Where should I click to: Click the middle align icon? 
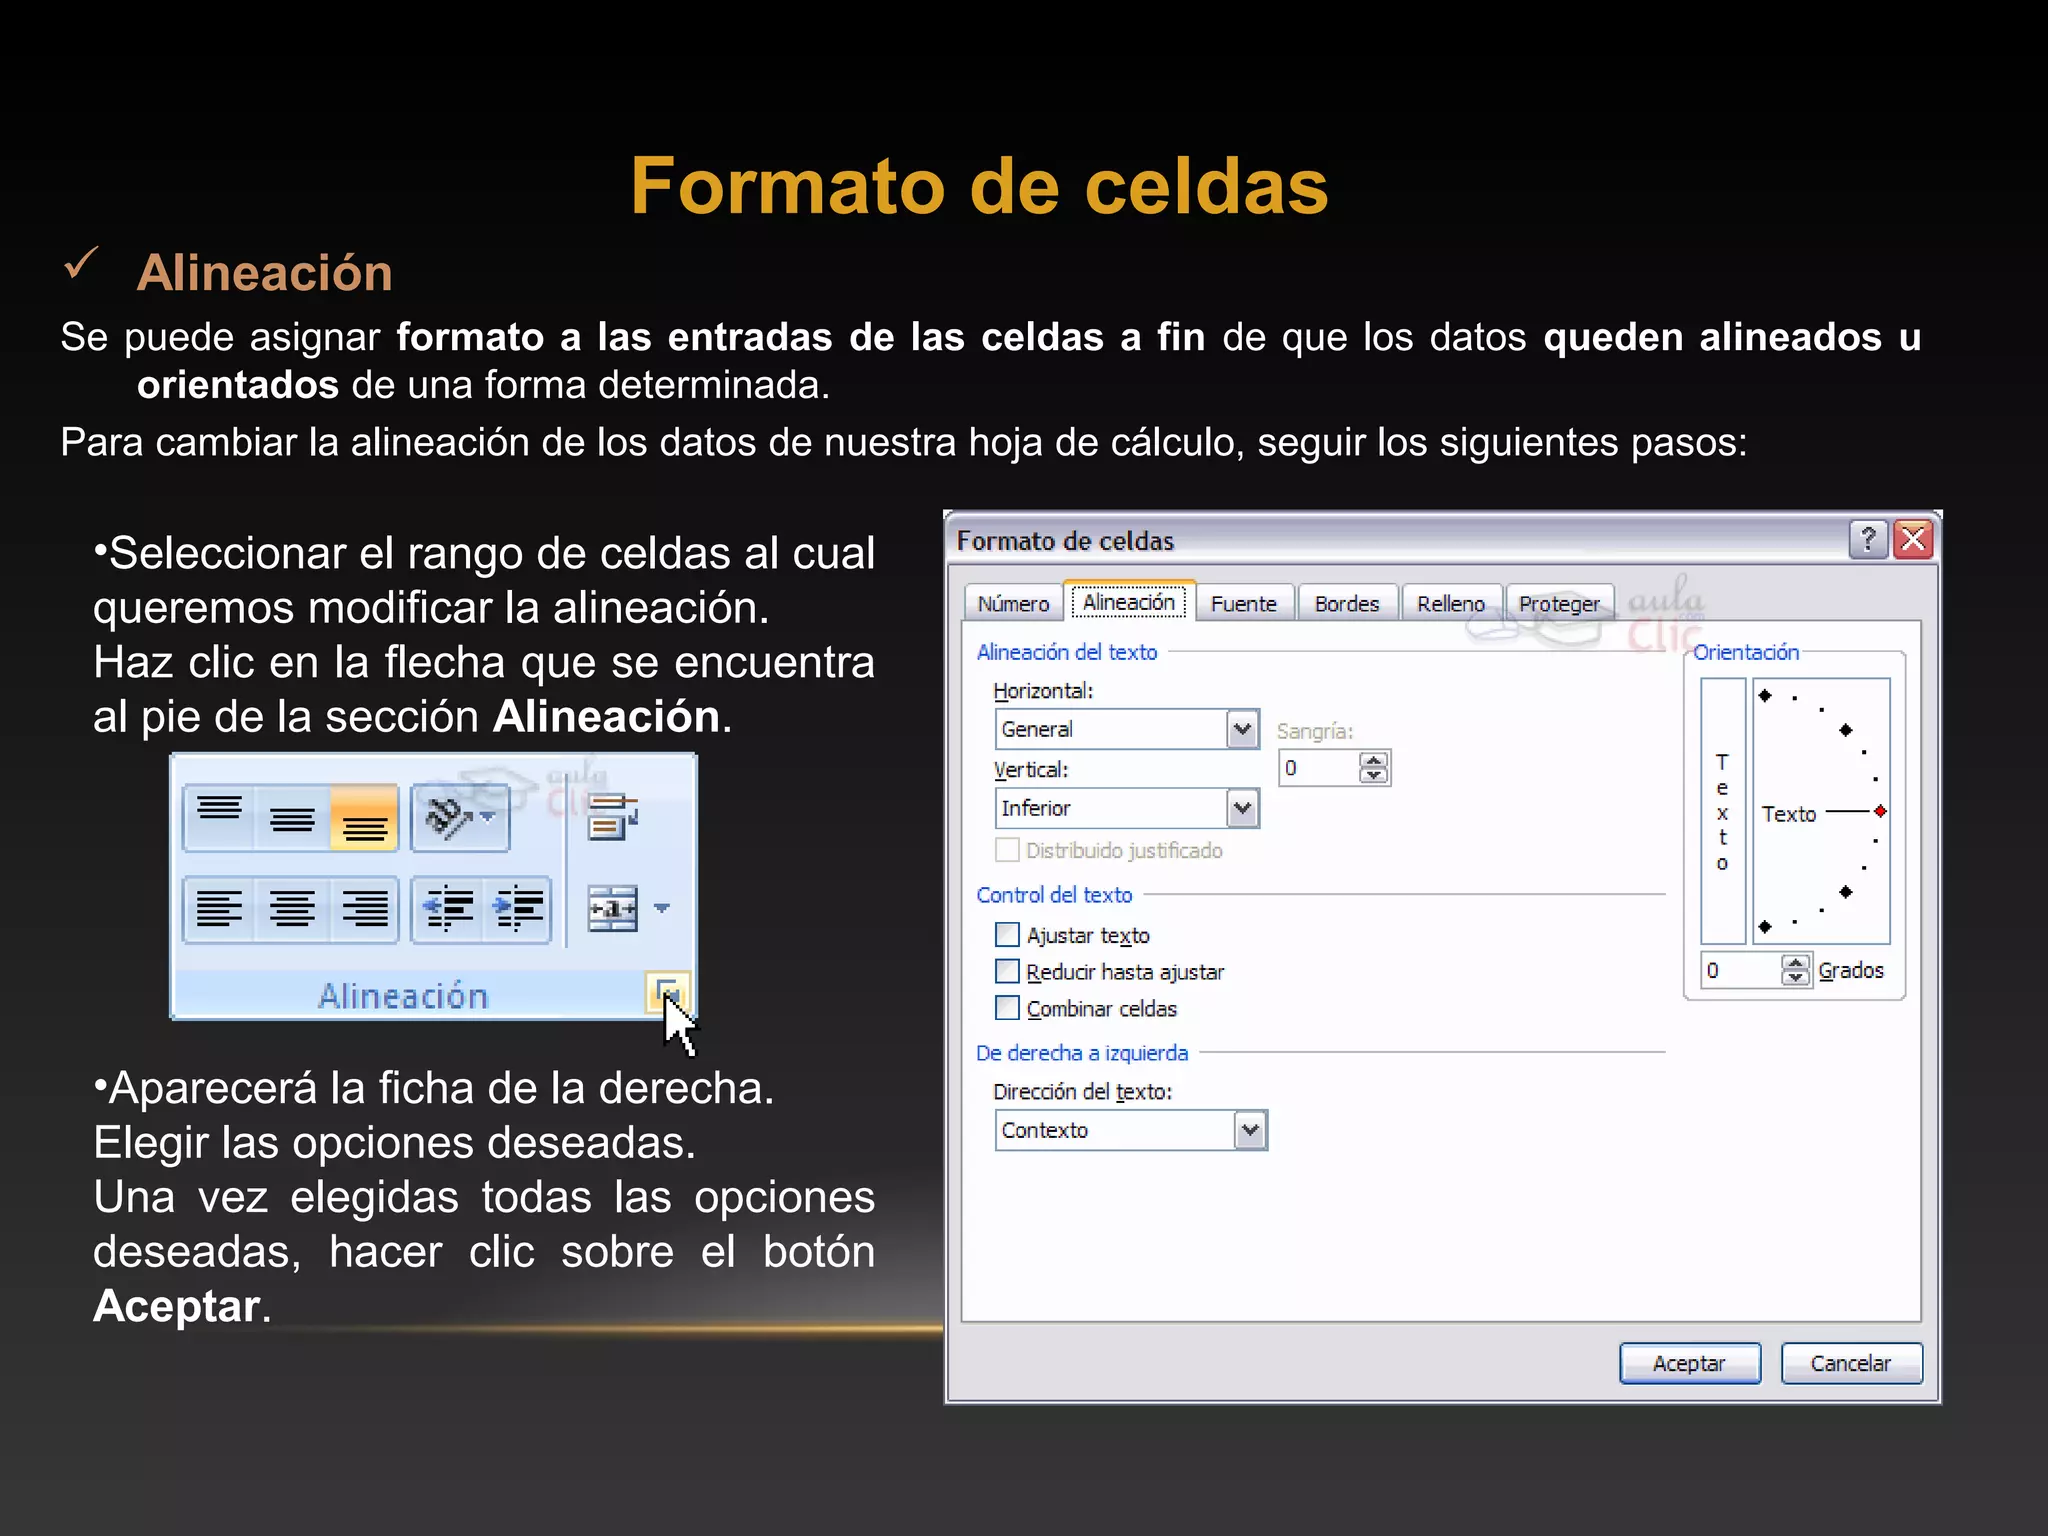pyautogui.click(x=292, y=817)
